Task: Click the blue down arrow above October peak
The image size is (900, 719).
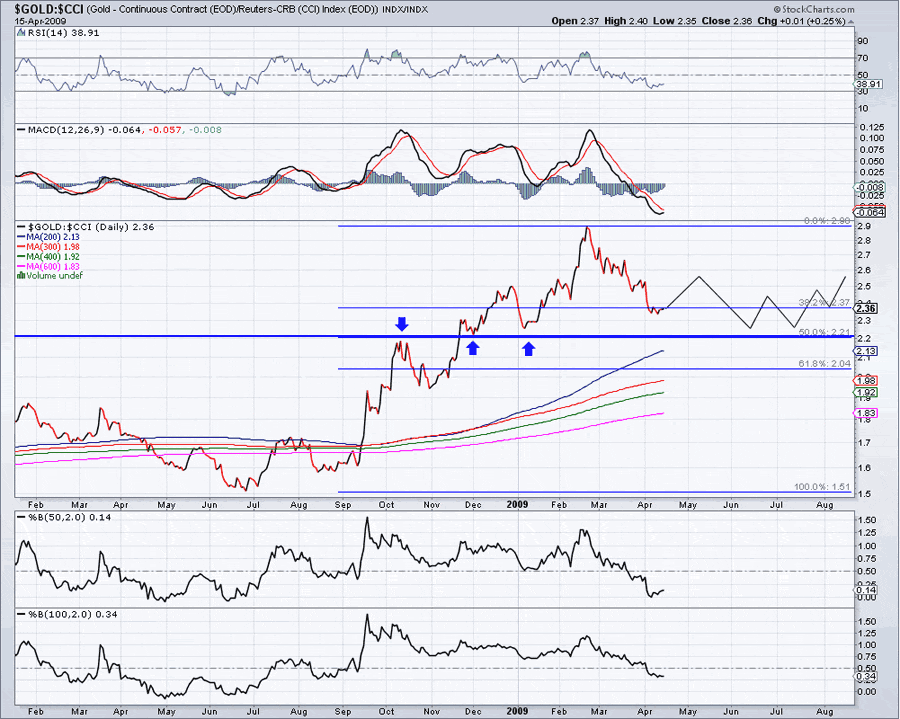Action: 401,323
